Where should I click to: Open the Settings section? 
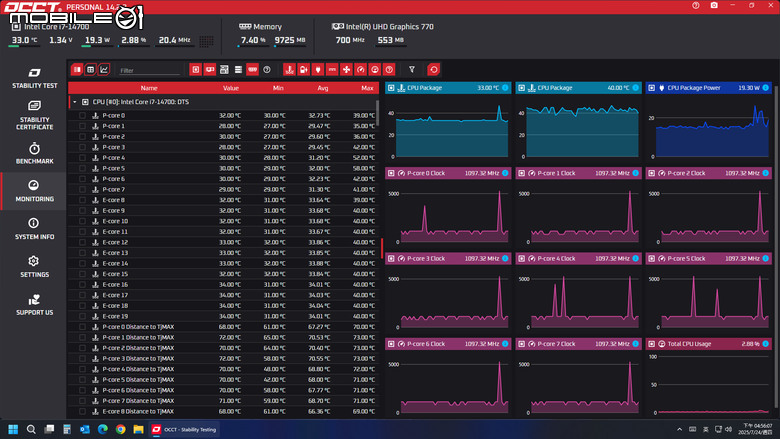34,266
